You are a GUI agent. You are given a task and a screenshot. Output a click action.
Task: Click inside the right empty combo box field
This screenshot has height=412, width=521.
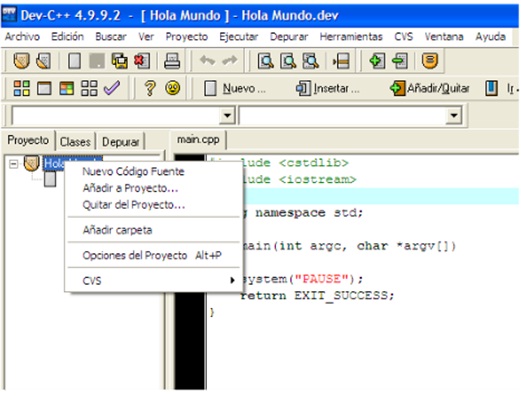pos(343,115)
